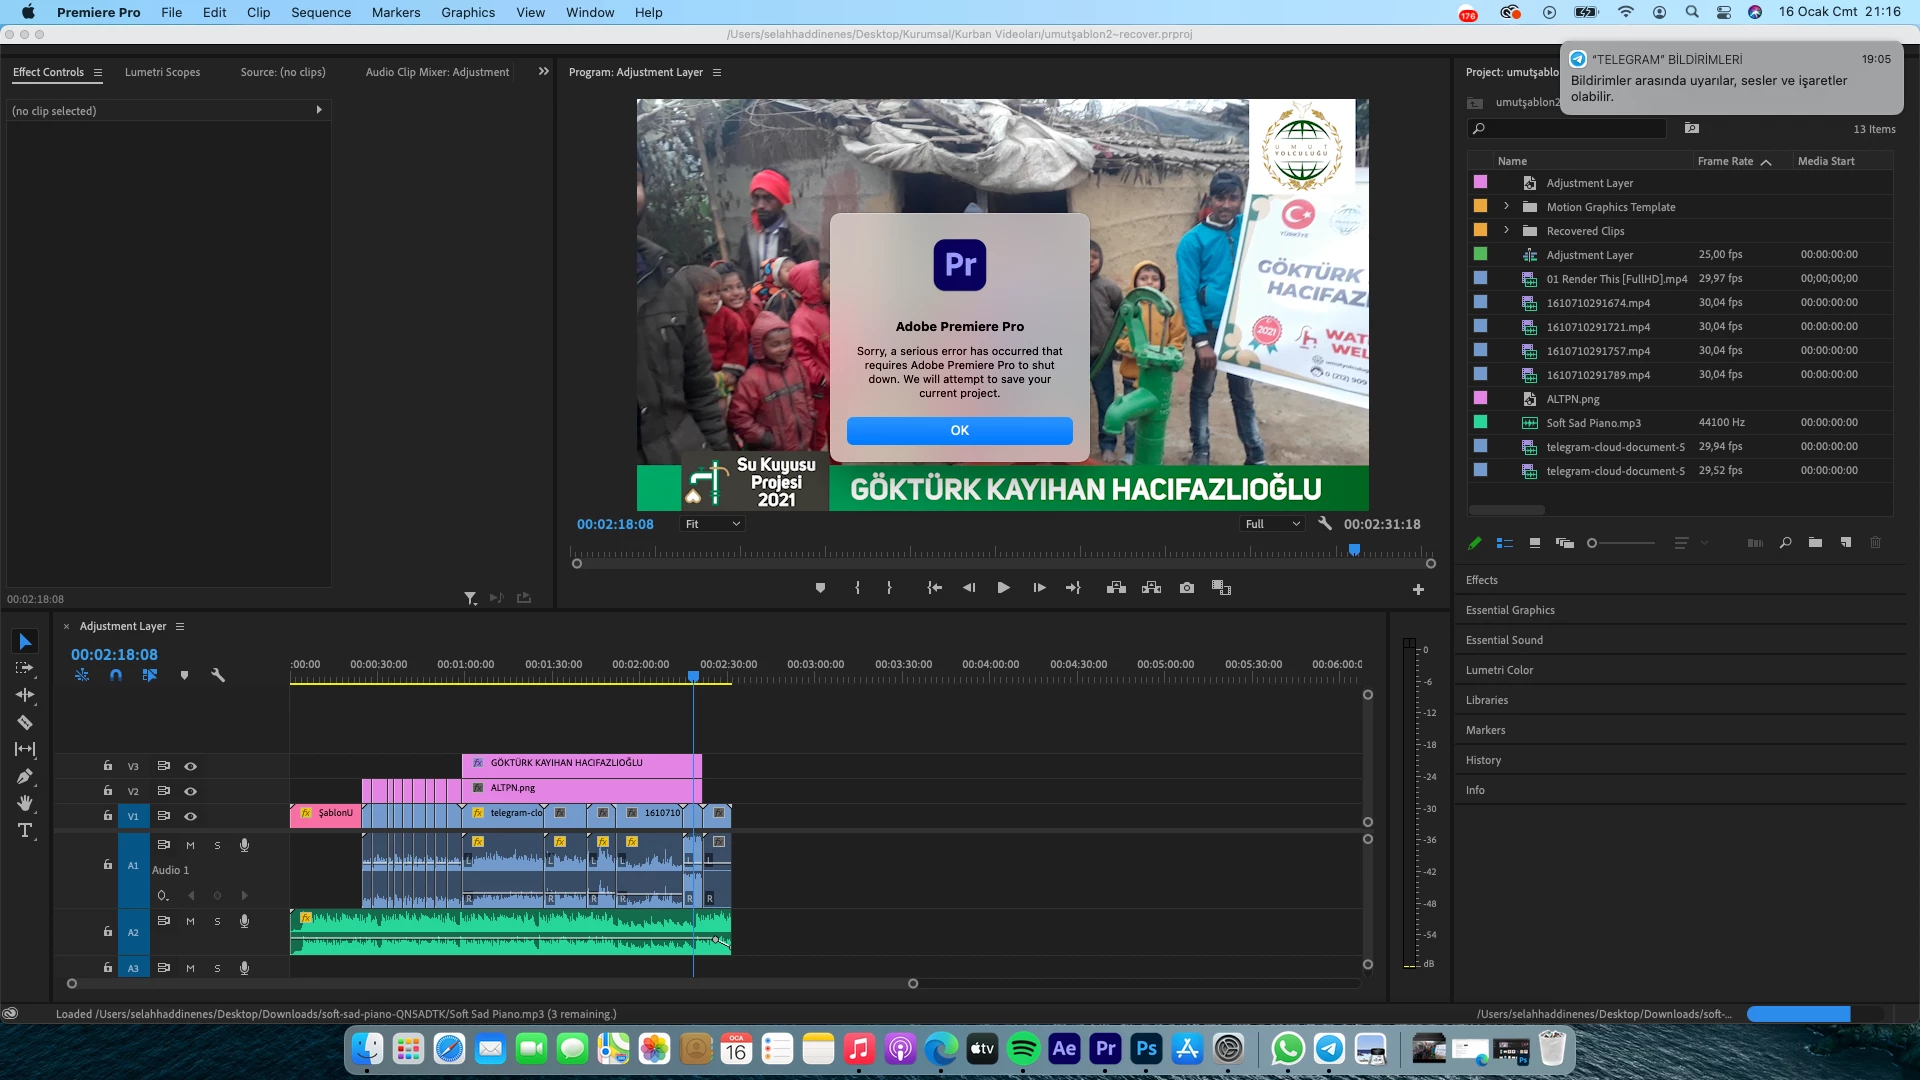Screen dimensions: 1920x1080
Task: Open the Full playback resolution dropdown
Action: pos(1272,524)
